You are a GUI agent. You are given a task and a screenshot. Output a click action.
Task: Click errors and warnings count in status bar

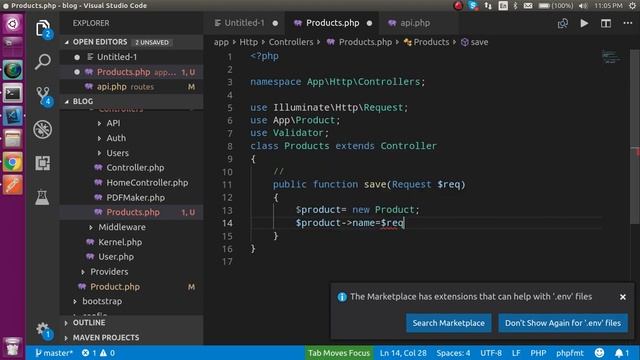coord(98,353)
